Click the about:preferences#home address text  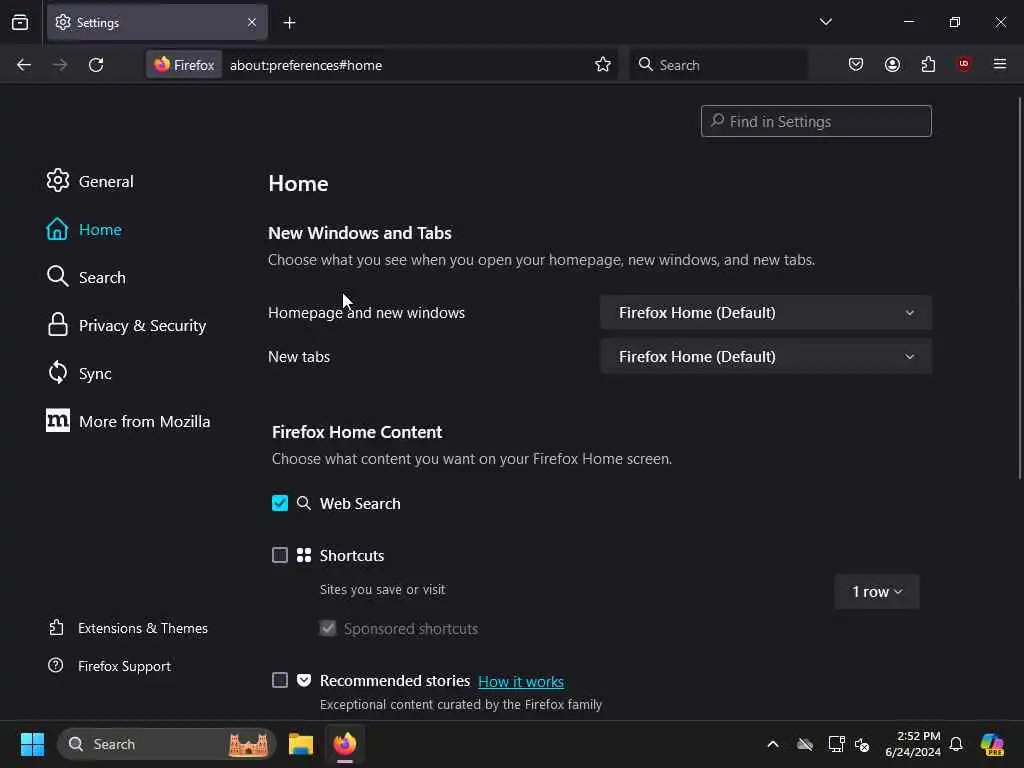pyautogui.click(x=306, y=65)
